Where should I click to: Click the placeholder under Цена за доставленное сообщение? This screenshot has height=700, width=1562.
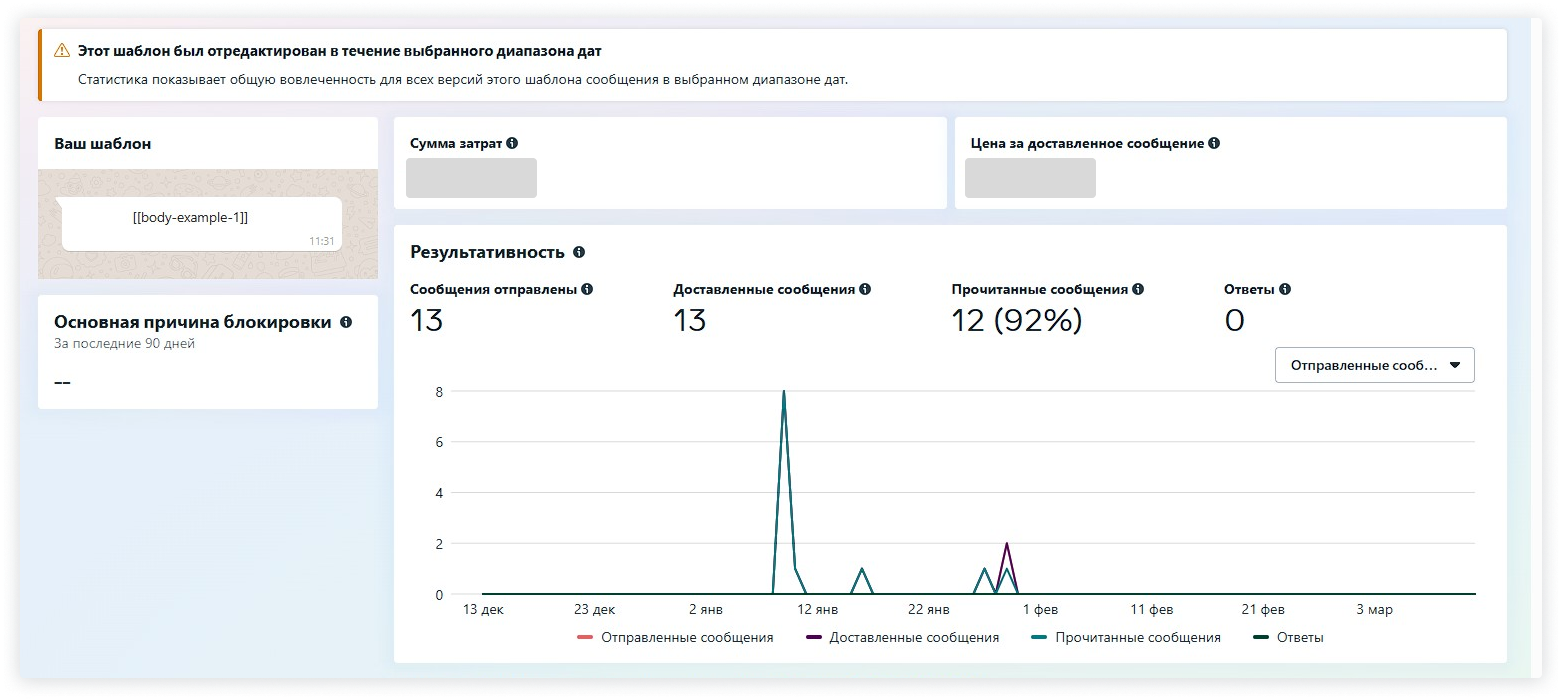1030,178
